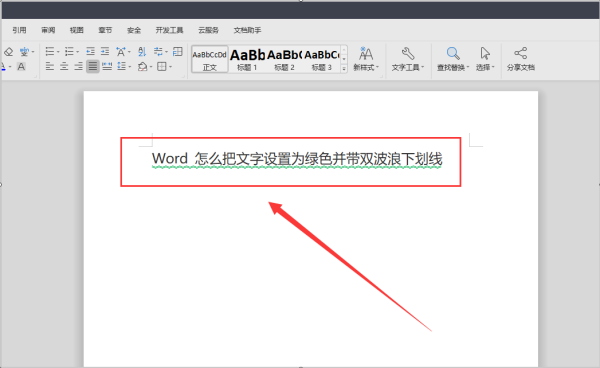Open the bullet list style dropdown

coord(58,52)
